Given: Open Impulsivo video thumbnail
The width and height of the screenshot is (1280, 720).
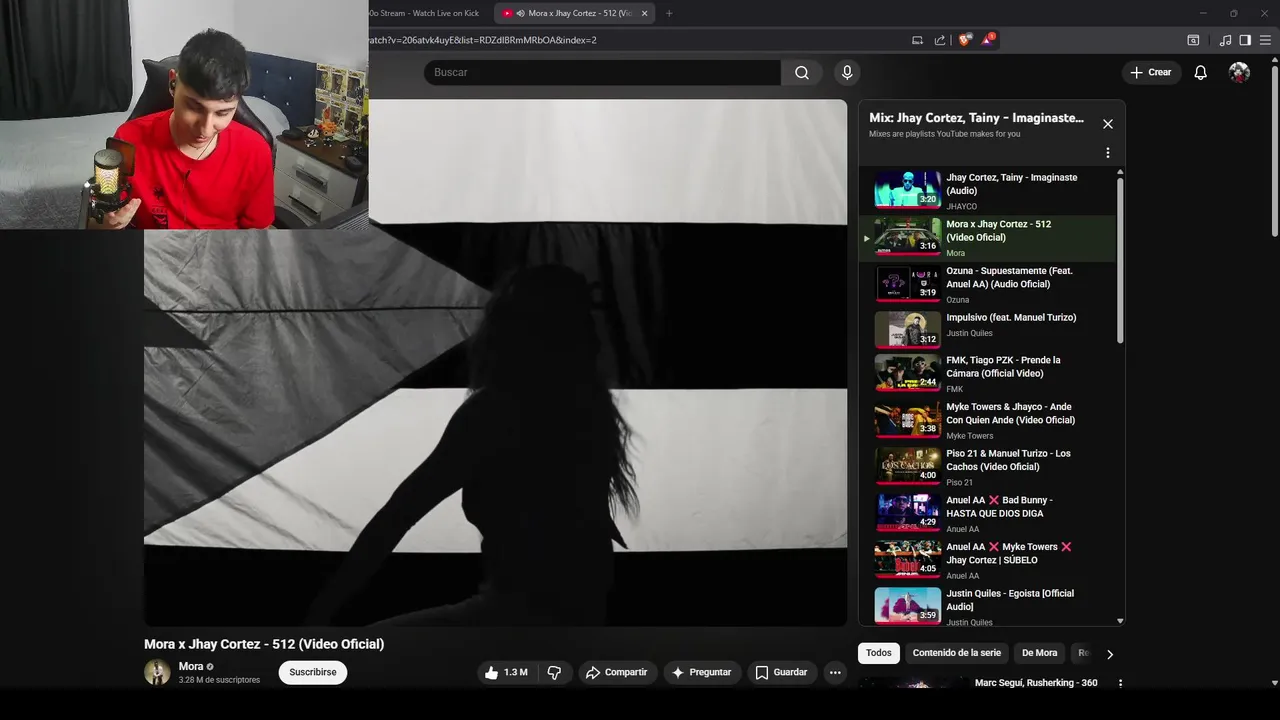Looking at the screenshot, I should point(907,330).
